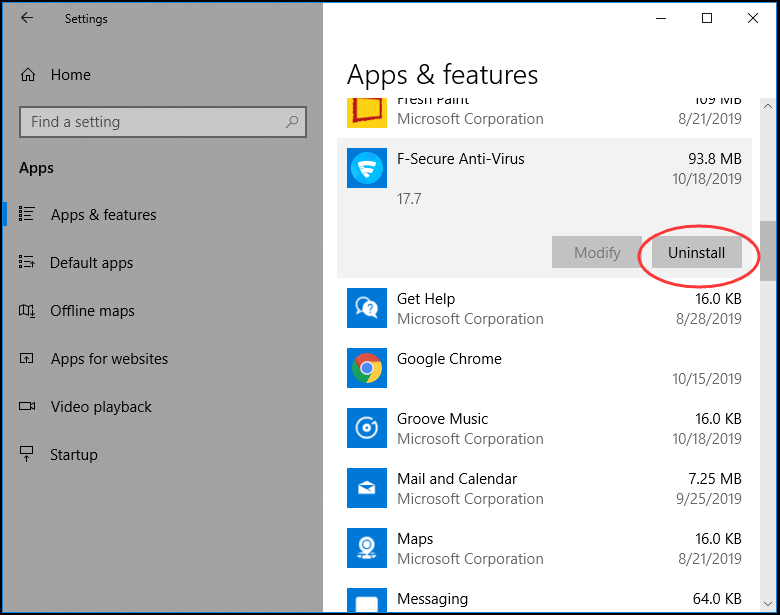Select the Maps app icon
The width and height of the screenshot is (780, 615).
pyautogui.click(x=367, y=548)
